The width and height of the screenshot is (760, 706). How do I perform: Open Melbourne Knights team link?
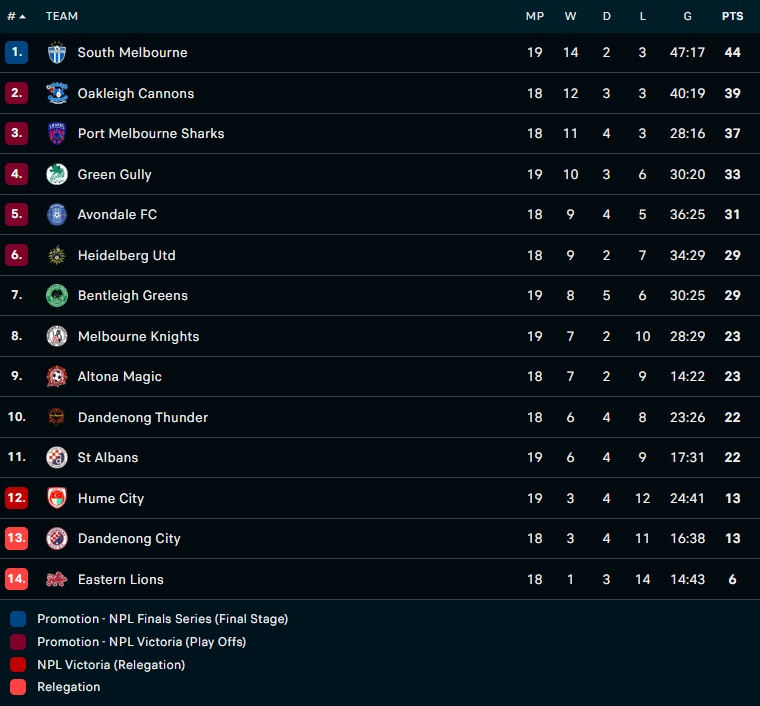pos(138,336)
